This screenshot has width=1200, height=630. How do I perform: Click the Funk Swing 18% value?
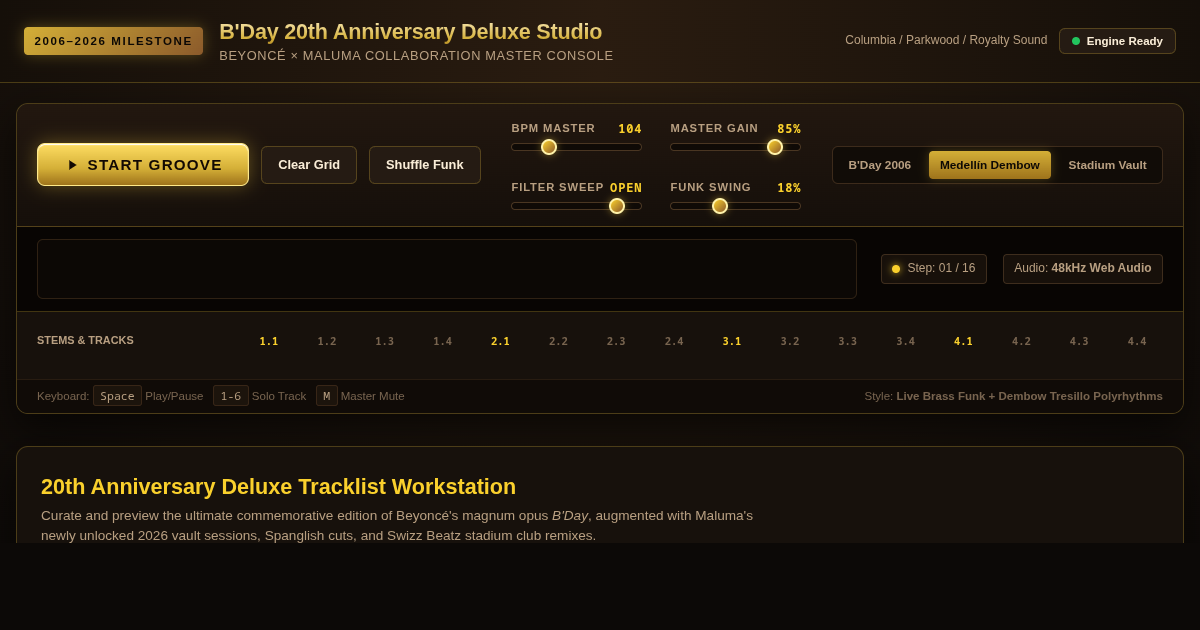pyautogui.click(x=789, y=188)
